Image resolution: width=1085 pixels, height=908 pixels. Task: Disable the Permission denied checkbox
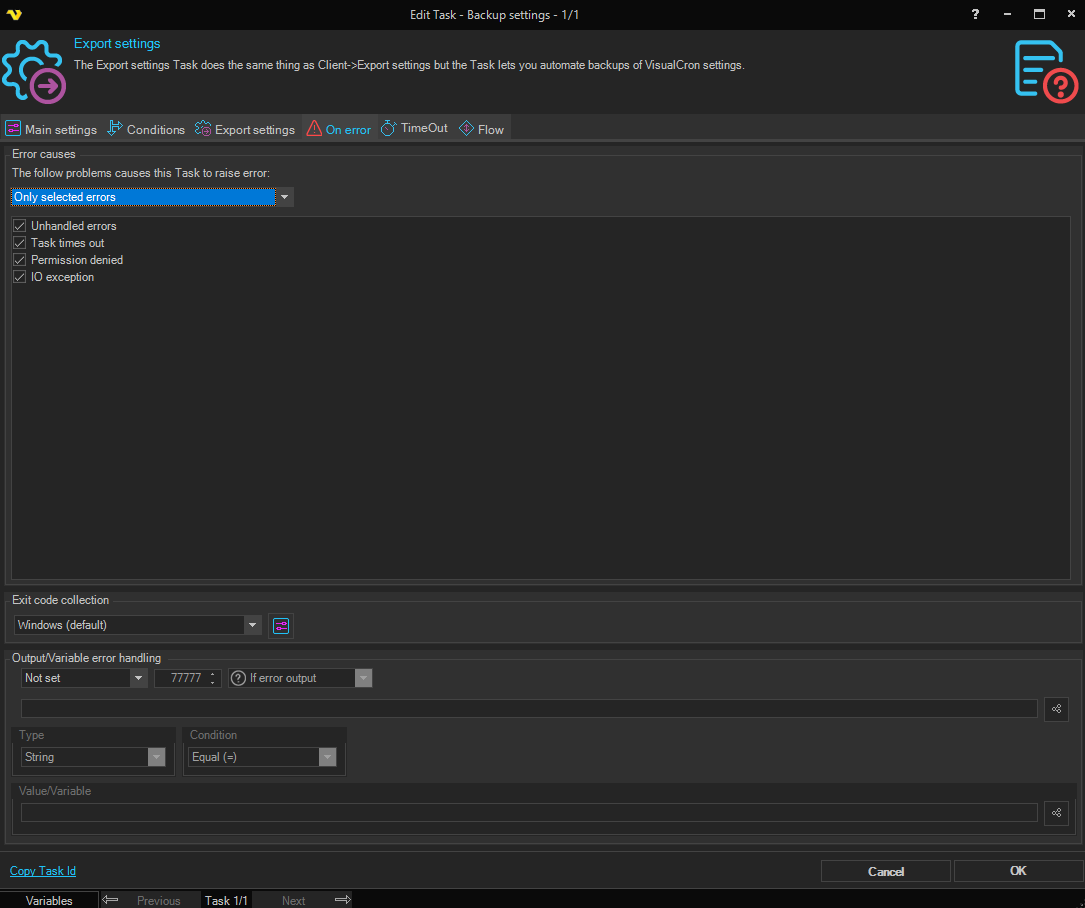point(19,260)
